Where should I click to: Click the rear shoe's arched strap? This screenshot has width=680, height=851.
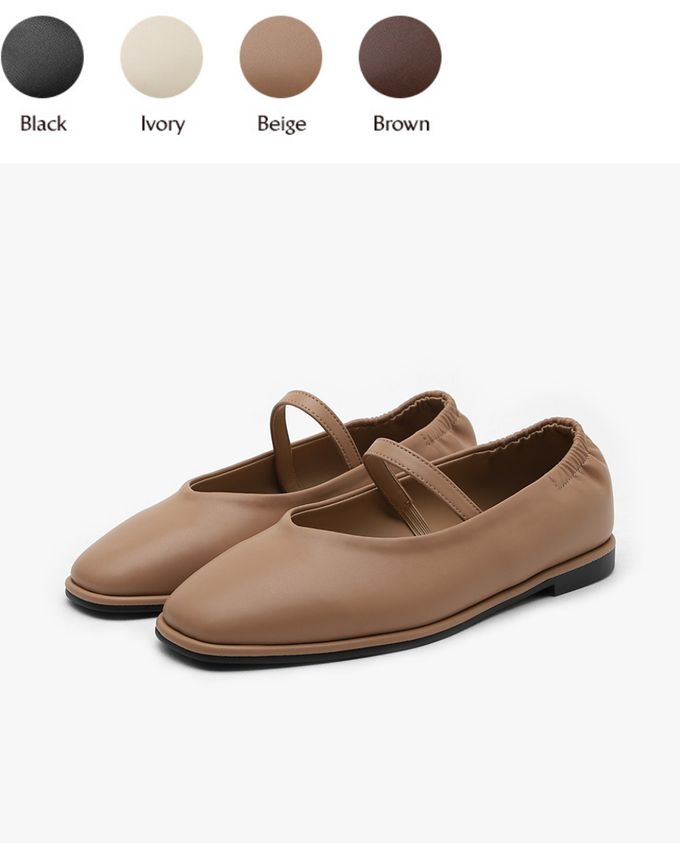pos(312,429)
